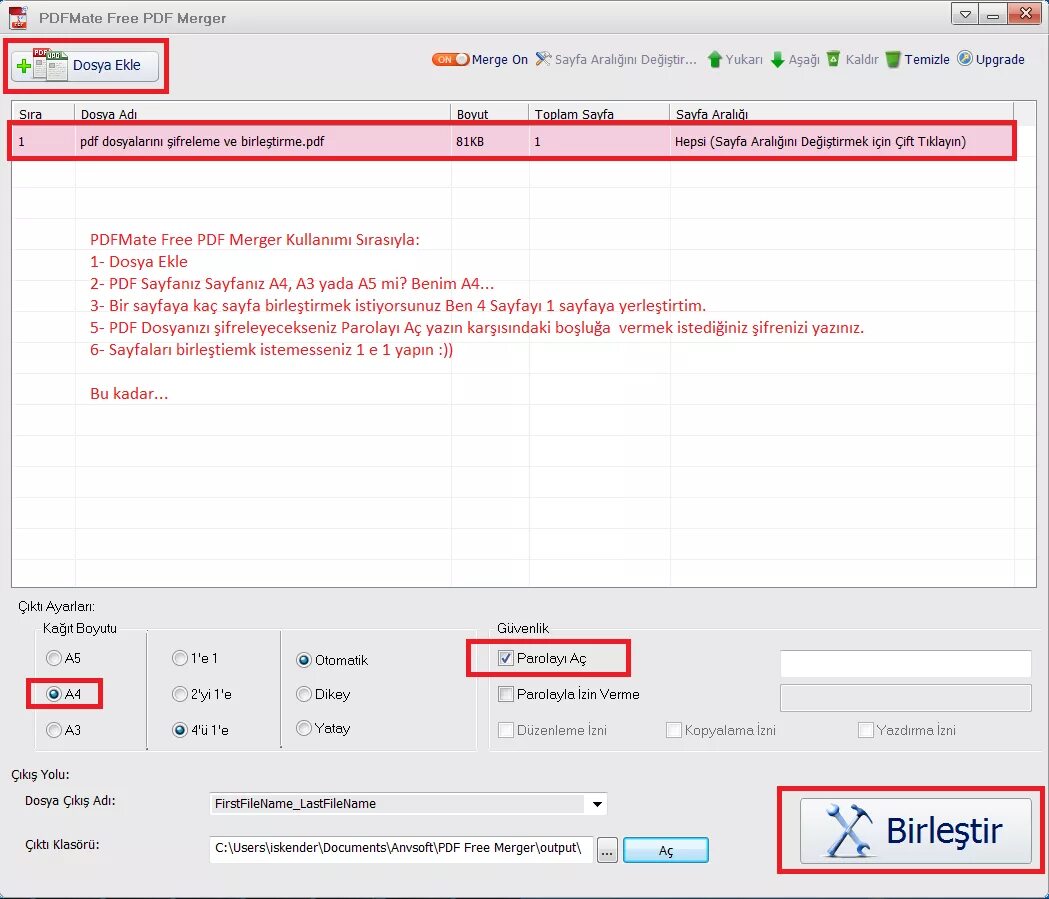Click the Parolayı Aç password field
The width and height of the screenshot is (1049, 899).
pyautogui.click(x=906, y=664)
